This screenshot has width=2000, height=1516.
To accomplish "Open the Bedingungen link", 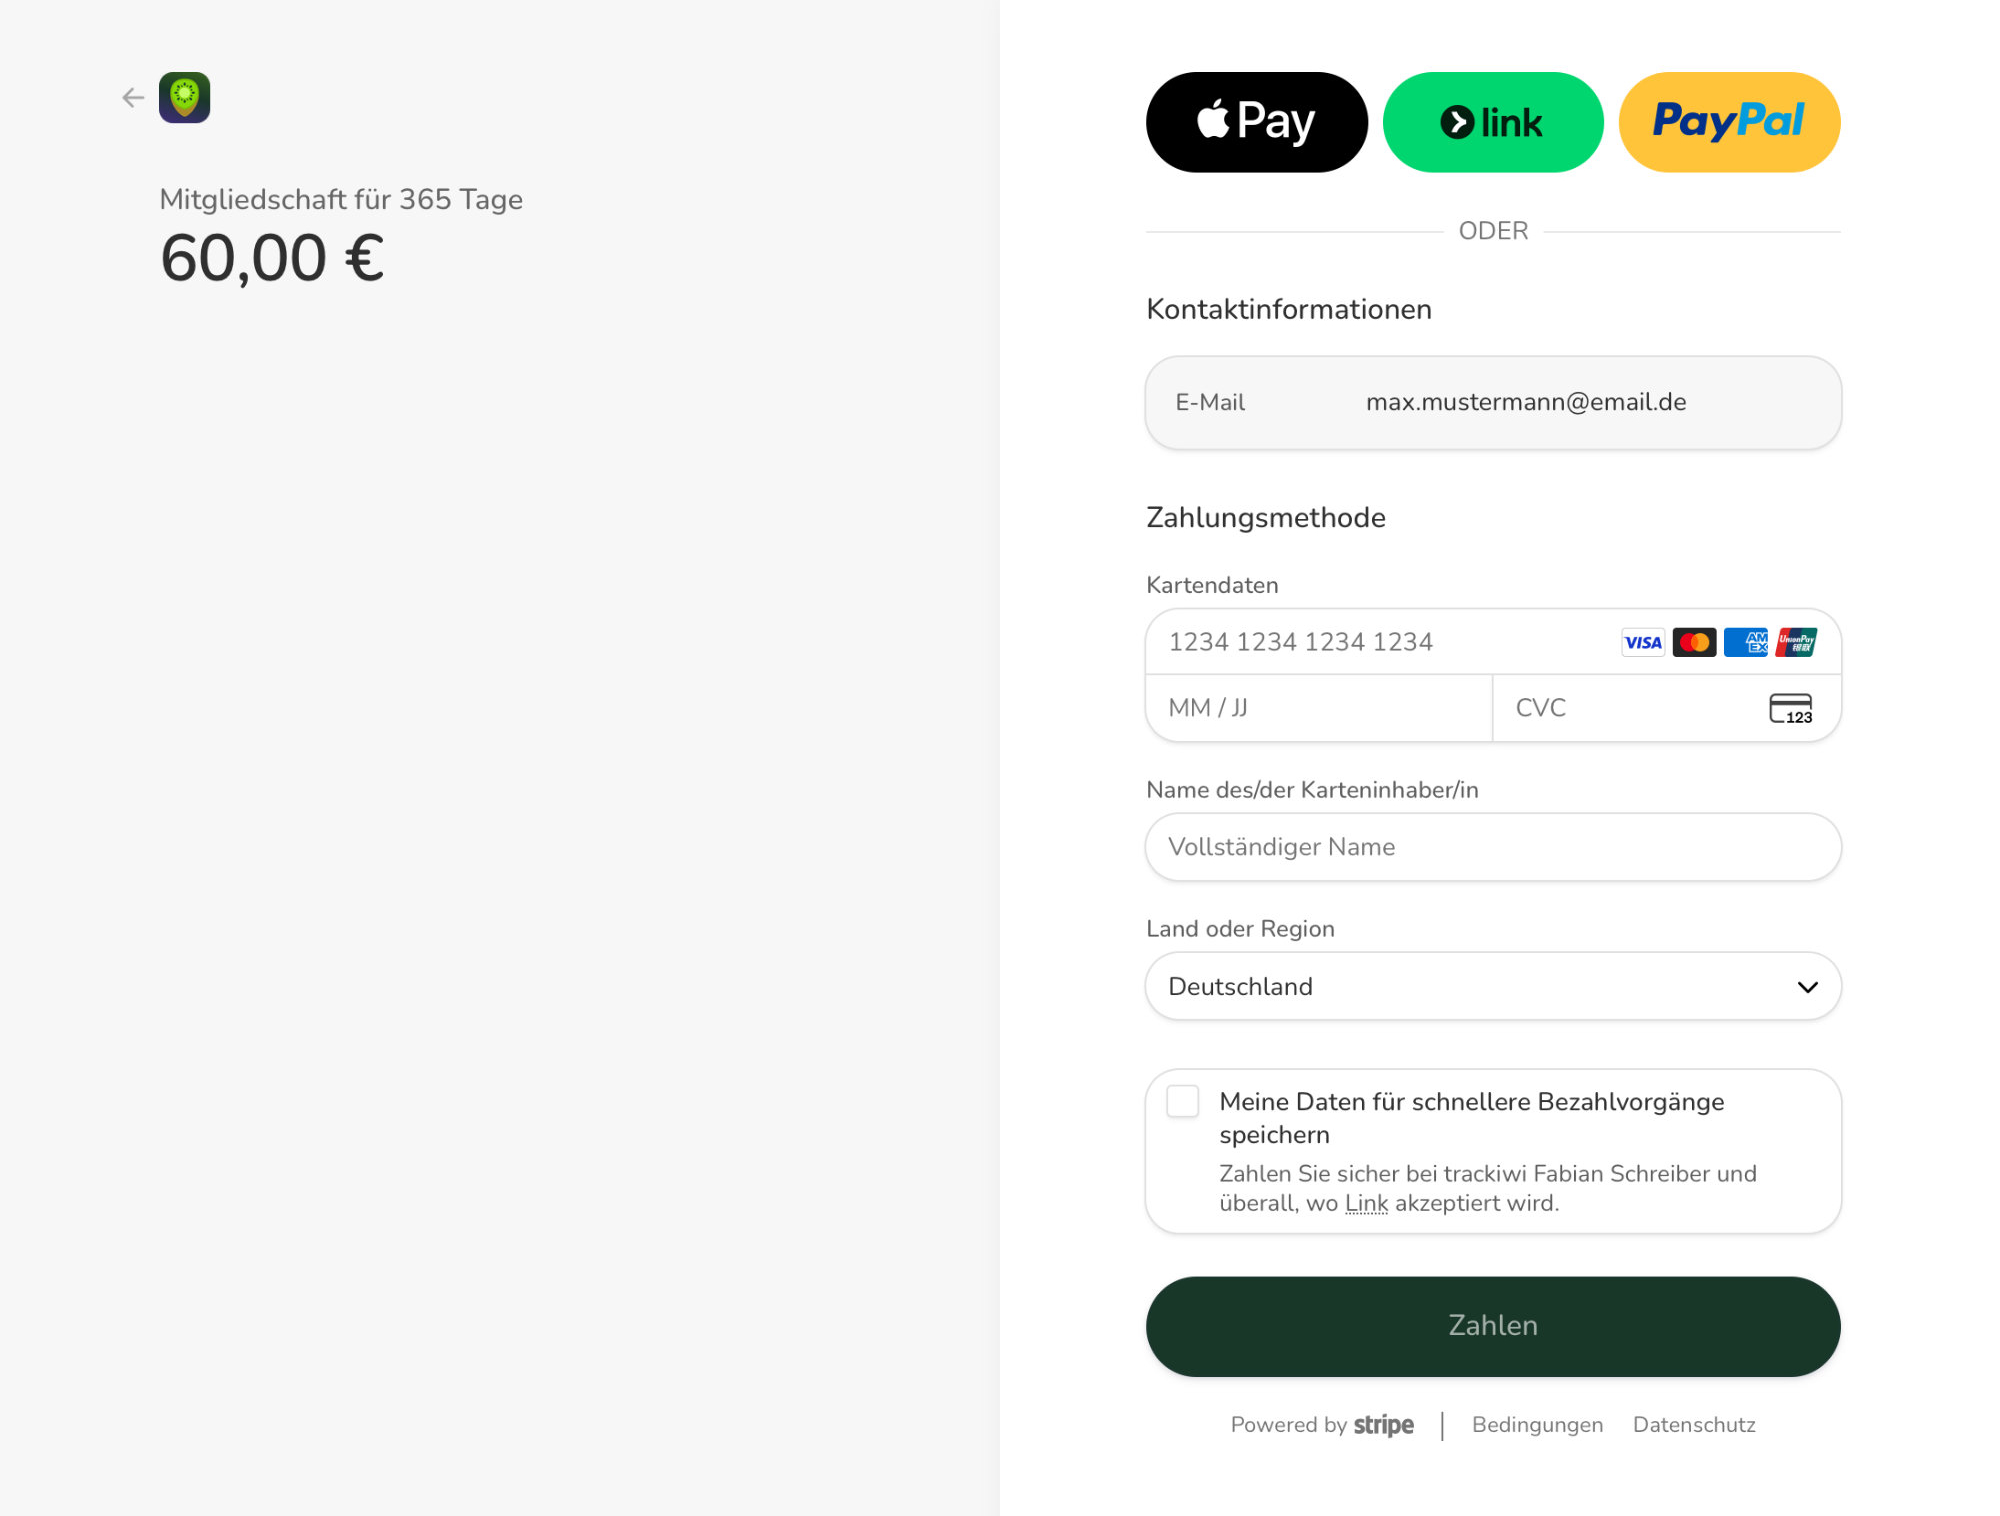I will coord(1537,1425).
